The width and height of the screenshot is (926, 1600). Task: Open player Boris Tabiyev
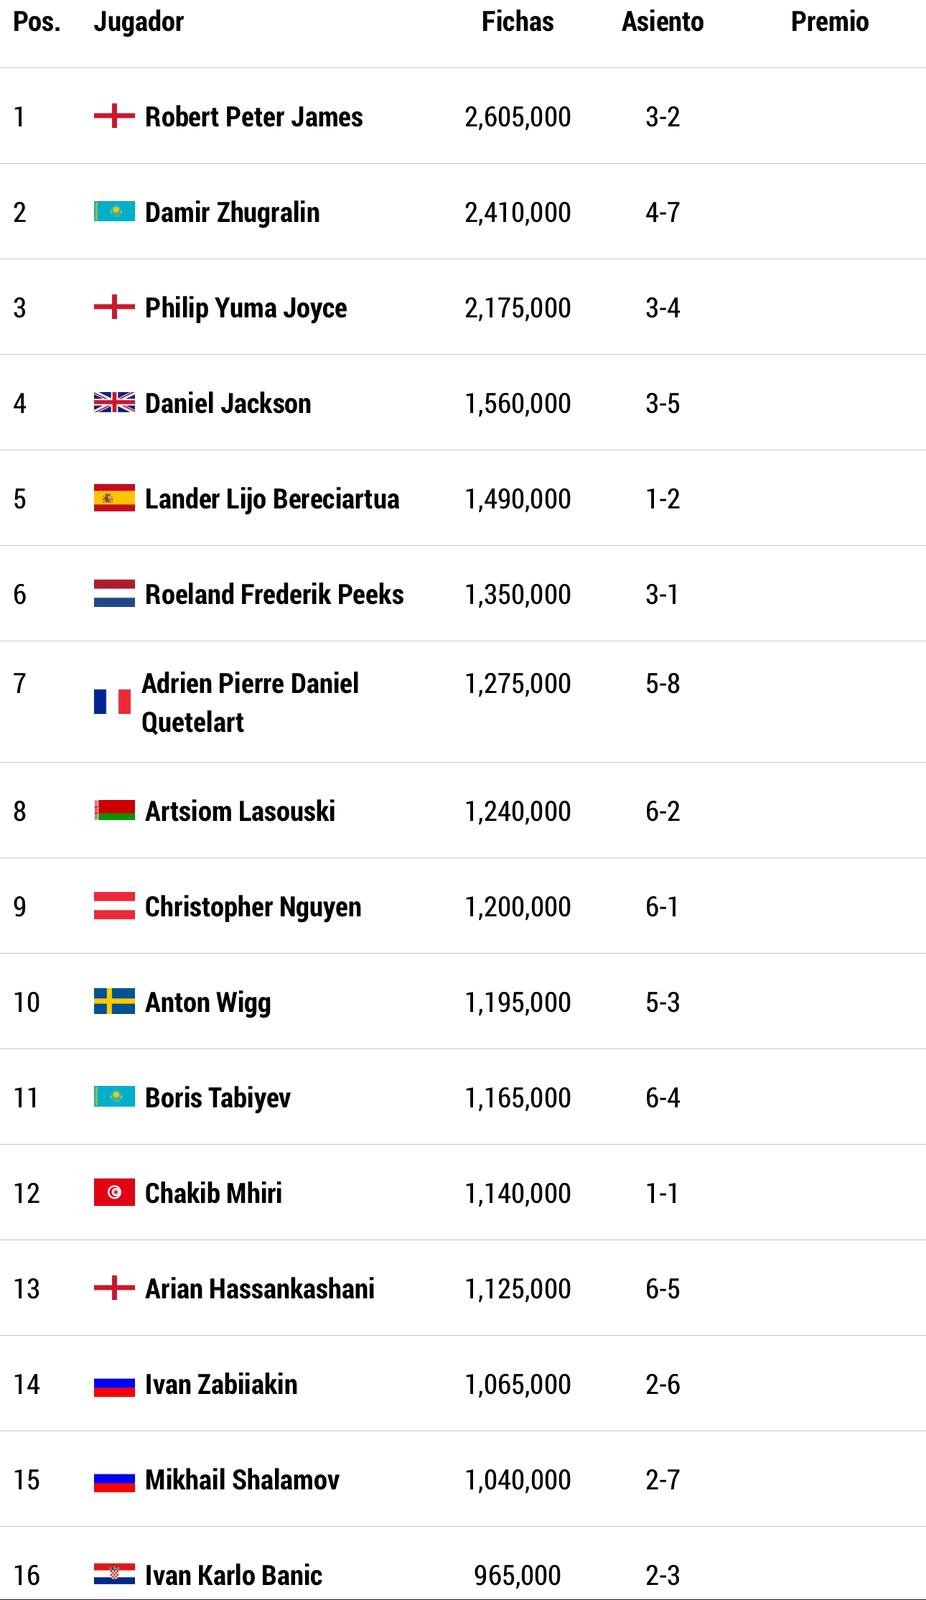coord(218,1098)
